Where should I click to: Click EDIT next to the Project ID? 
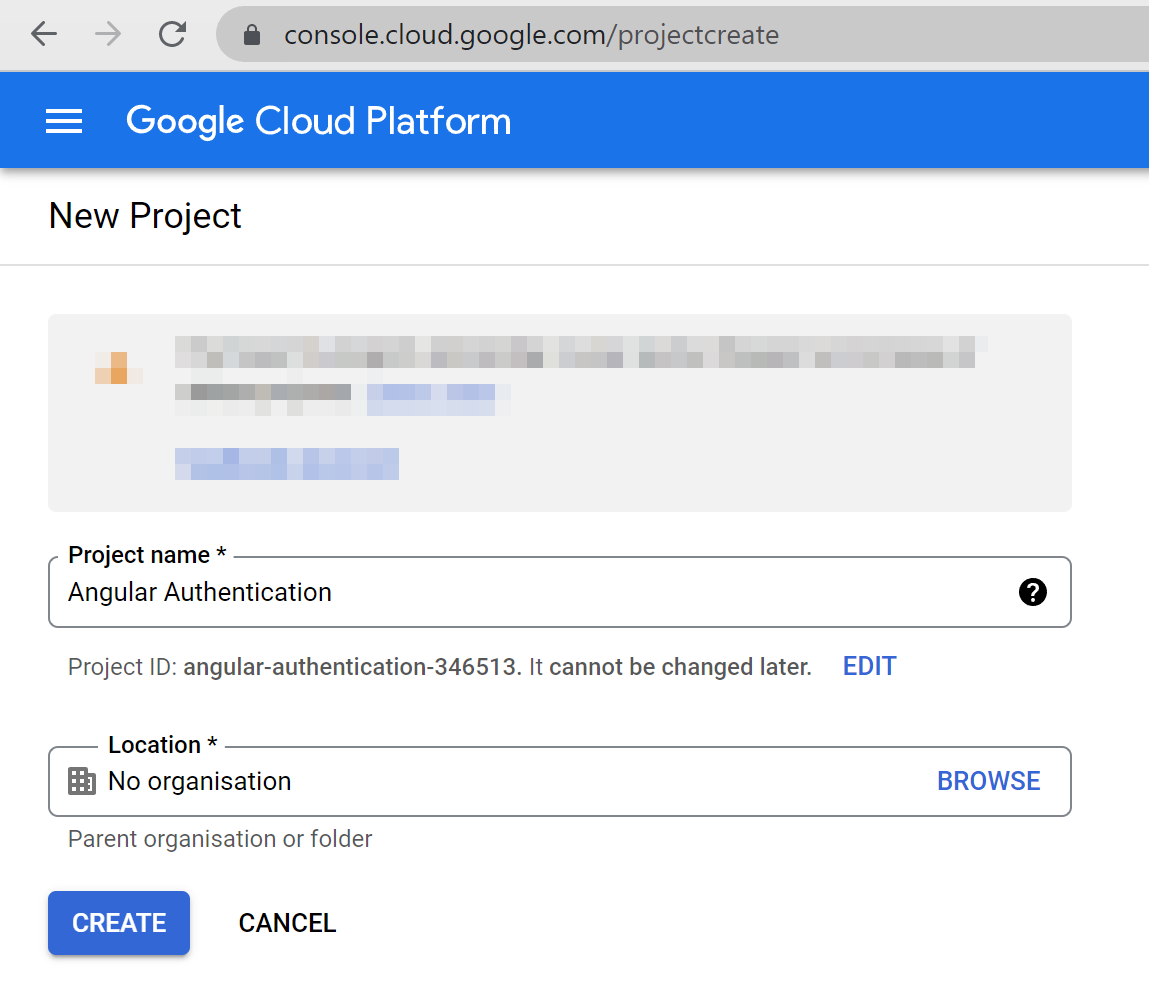point(869,666)
